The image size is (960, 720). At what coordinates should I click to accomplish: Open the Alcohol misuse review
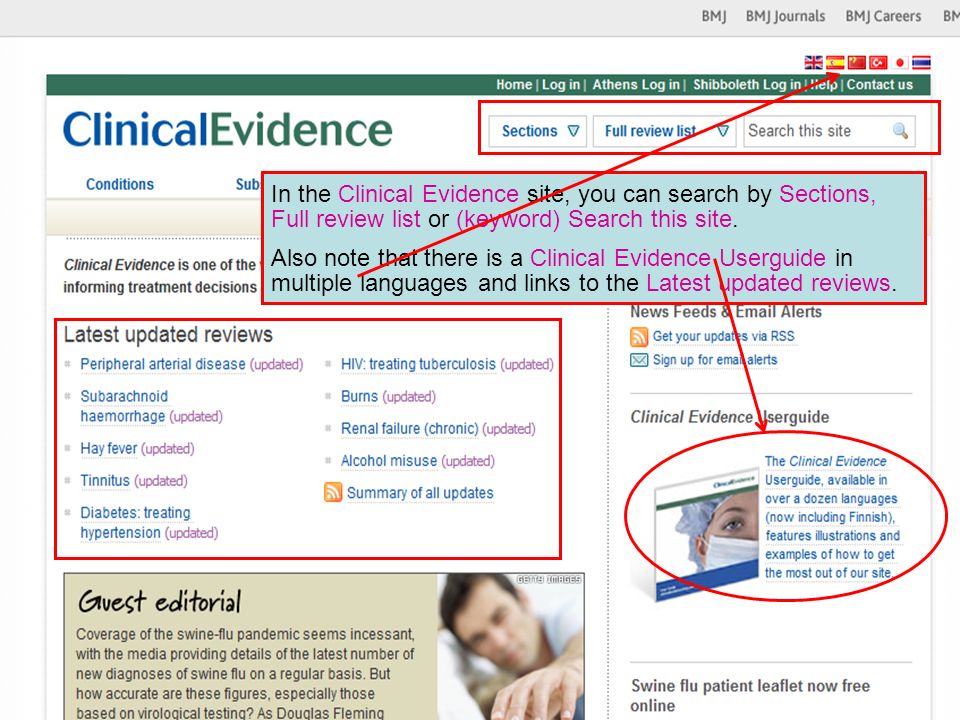(389, 460)
